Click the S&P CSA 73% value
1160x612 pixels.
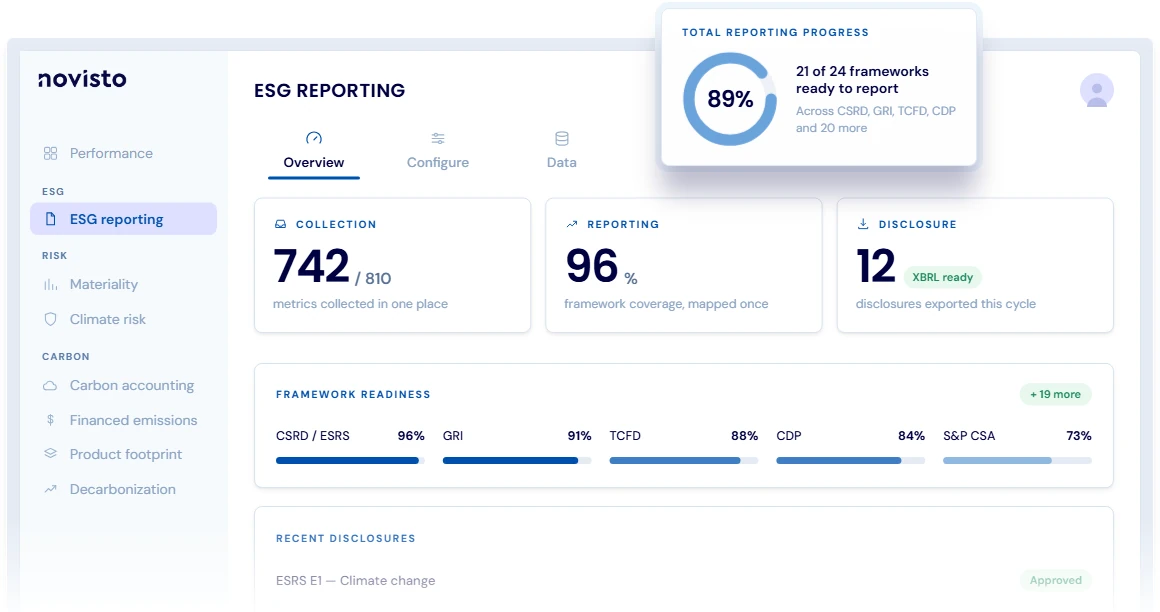1079,436
